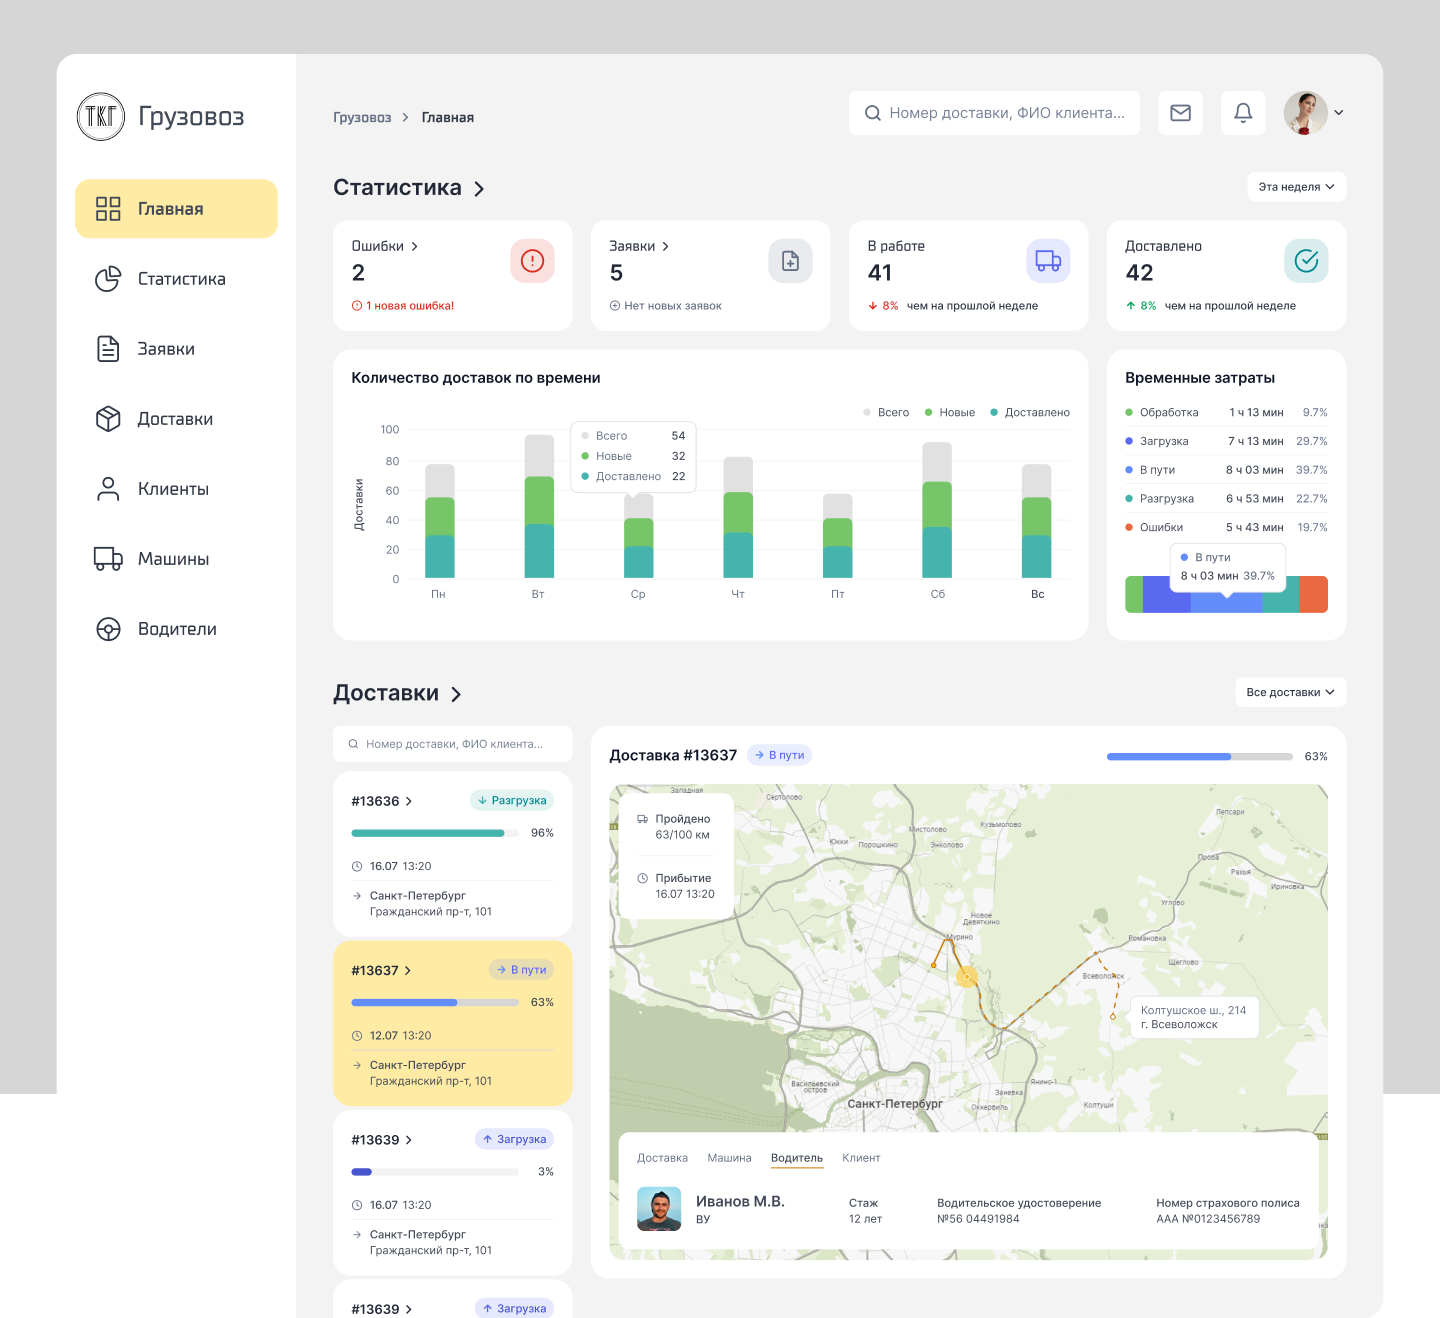Screen dimensions: 1440x1318
Task: Click the Сб bar in the chart
Action: pos(937,510)
